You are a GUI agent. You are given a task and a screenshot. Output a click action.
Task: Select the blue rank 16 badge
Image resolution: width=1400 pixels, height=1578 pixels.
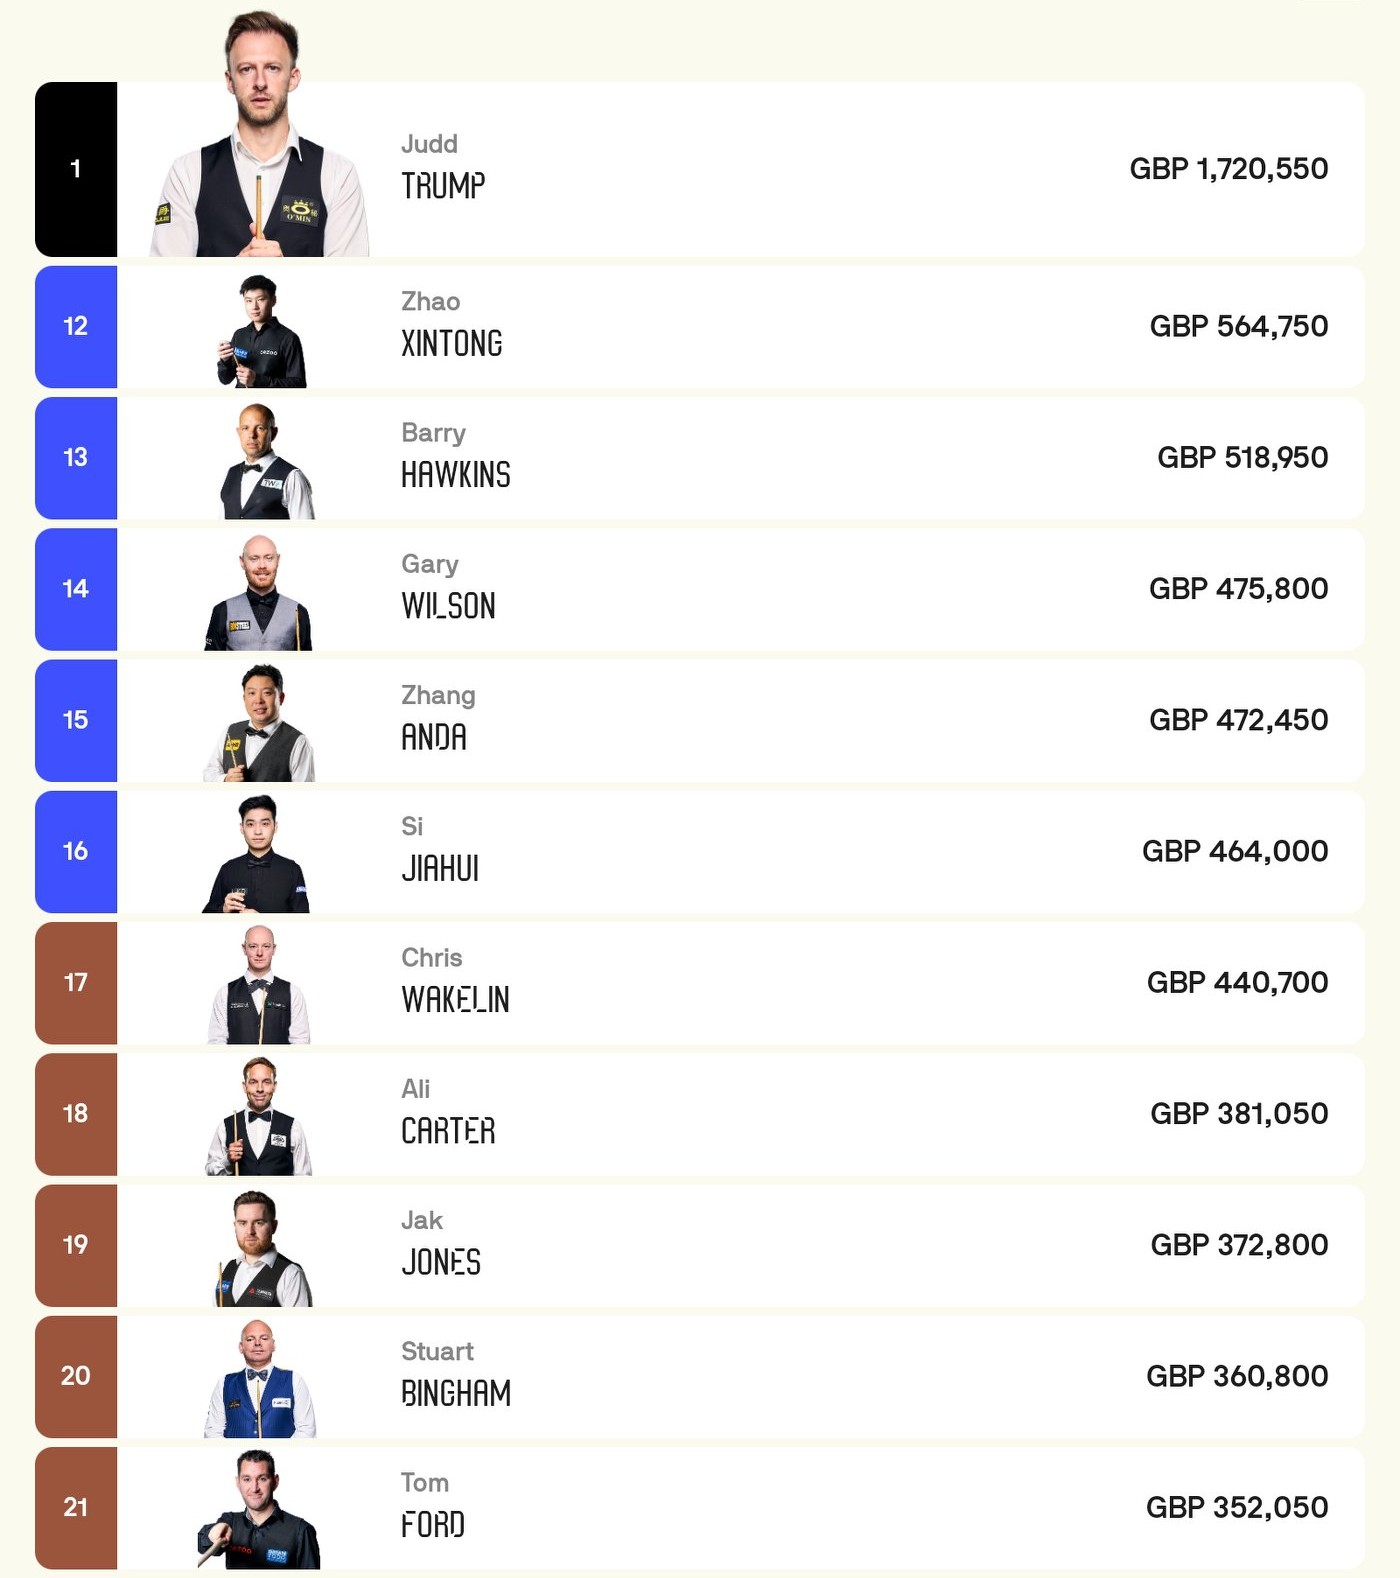(x=76, y=851)
